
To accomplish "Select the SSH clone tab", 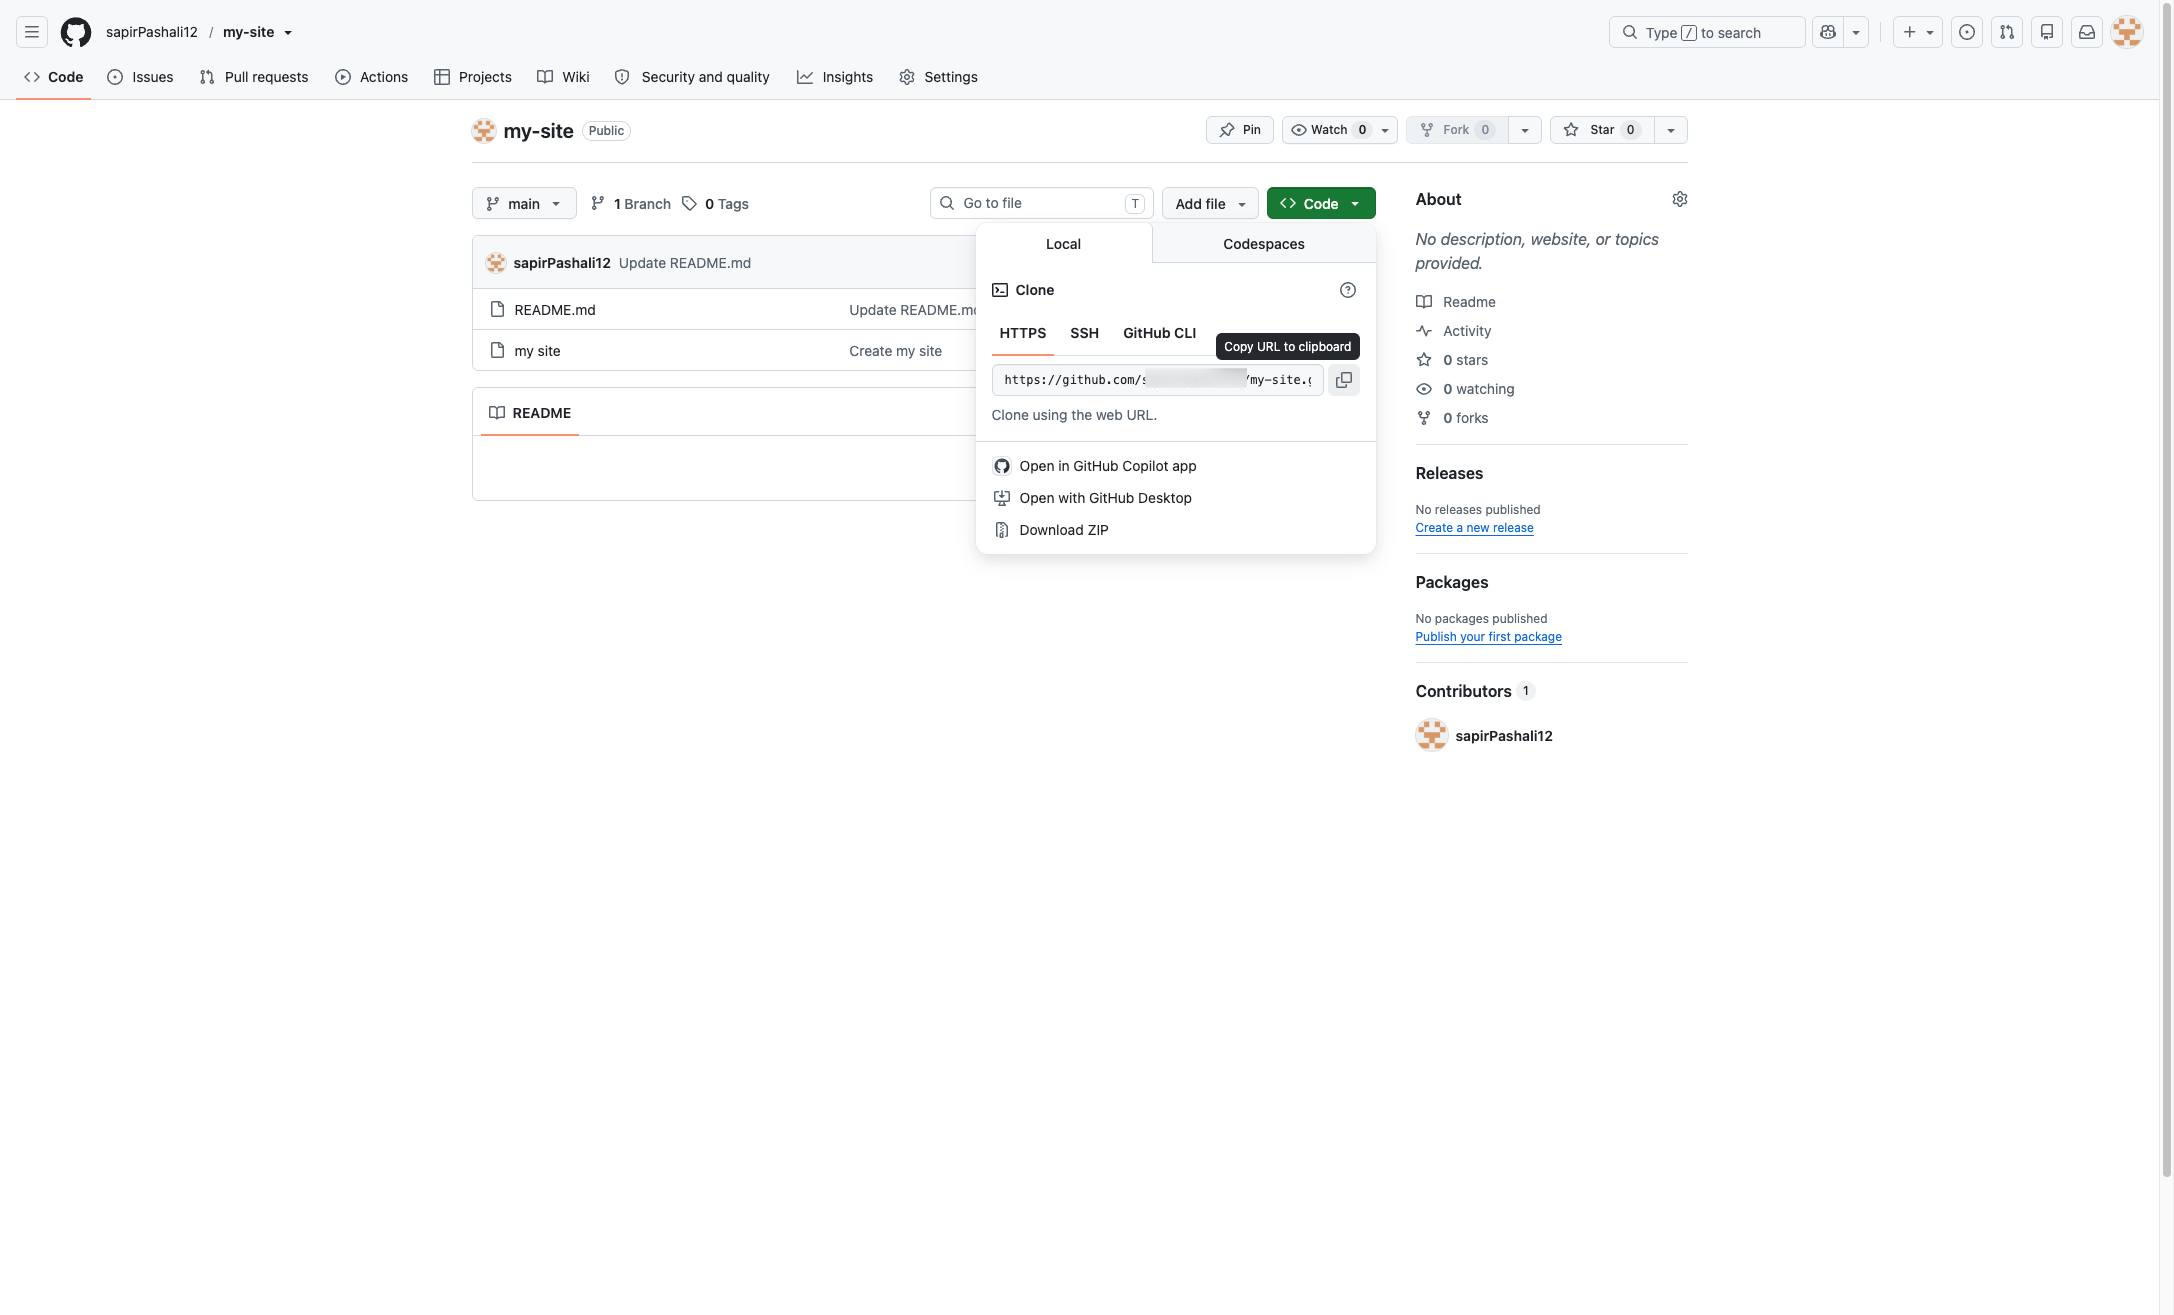I will click(x=1084, y=333).
